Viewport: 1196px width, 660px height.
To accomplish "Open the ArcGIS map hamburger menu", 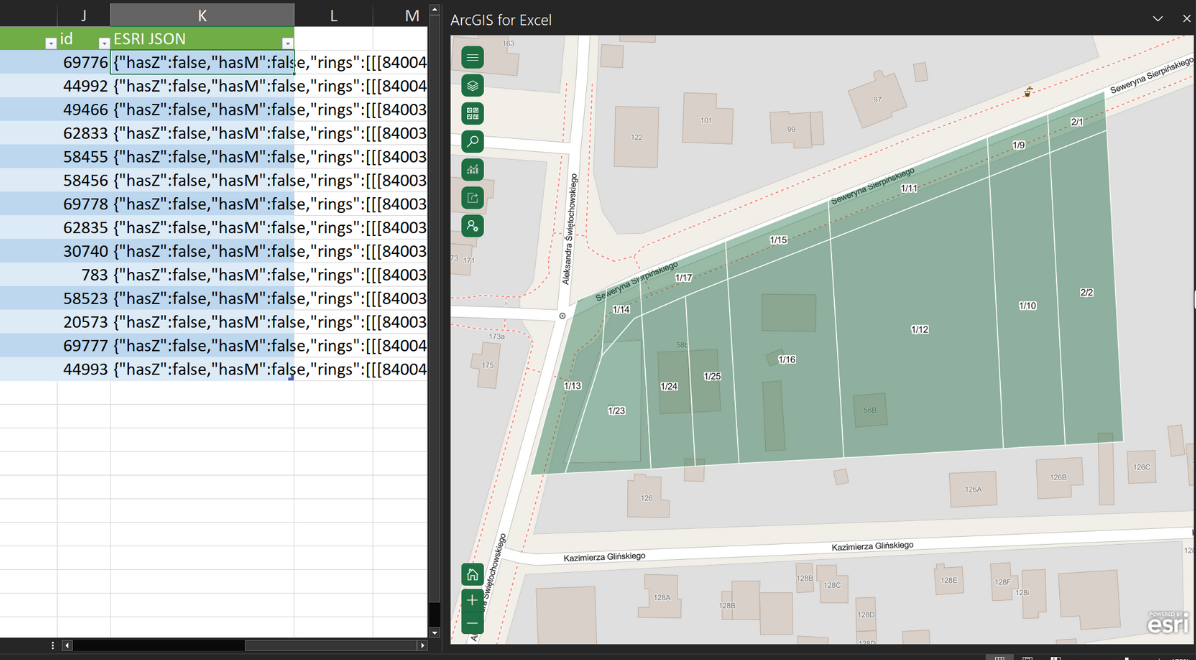I will (x=473, y=58).
